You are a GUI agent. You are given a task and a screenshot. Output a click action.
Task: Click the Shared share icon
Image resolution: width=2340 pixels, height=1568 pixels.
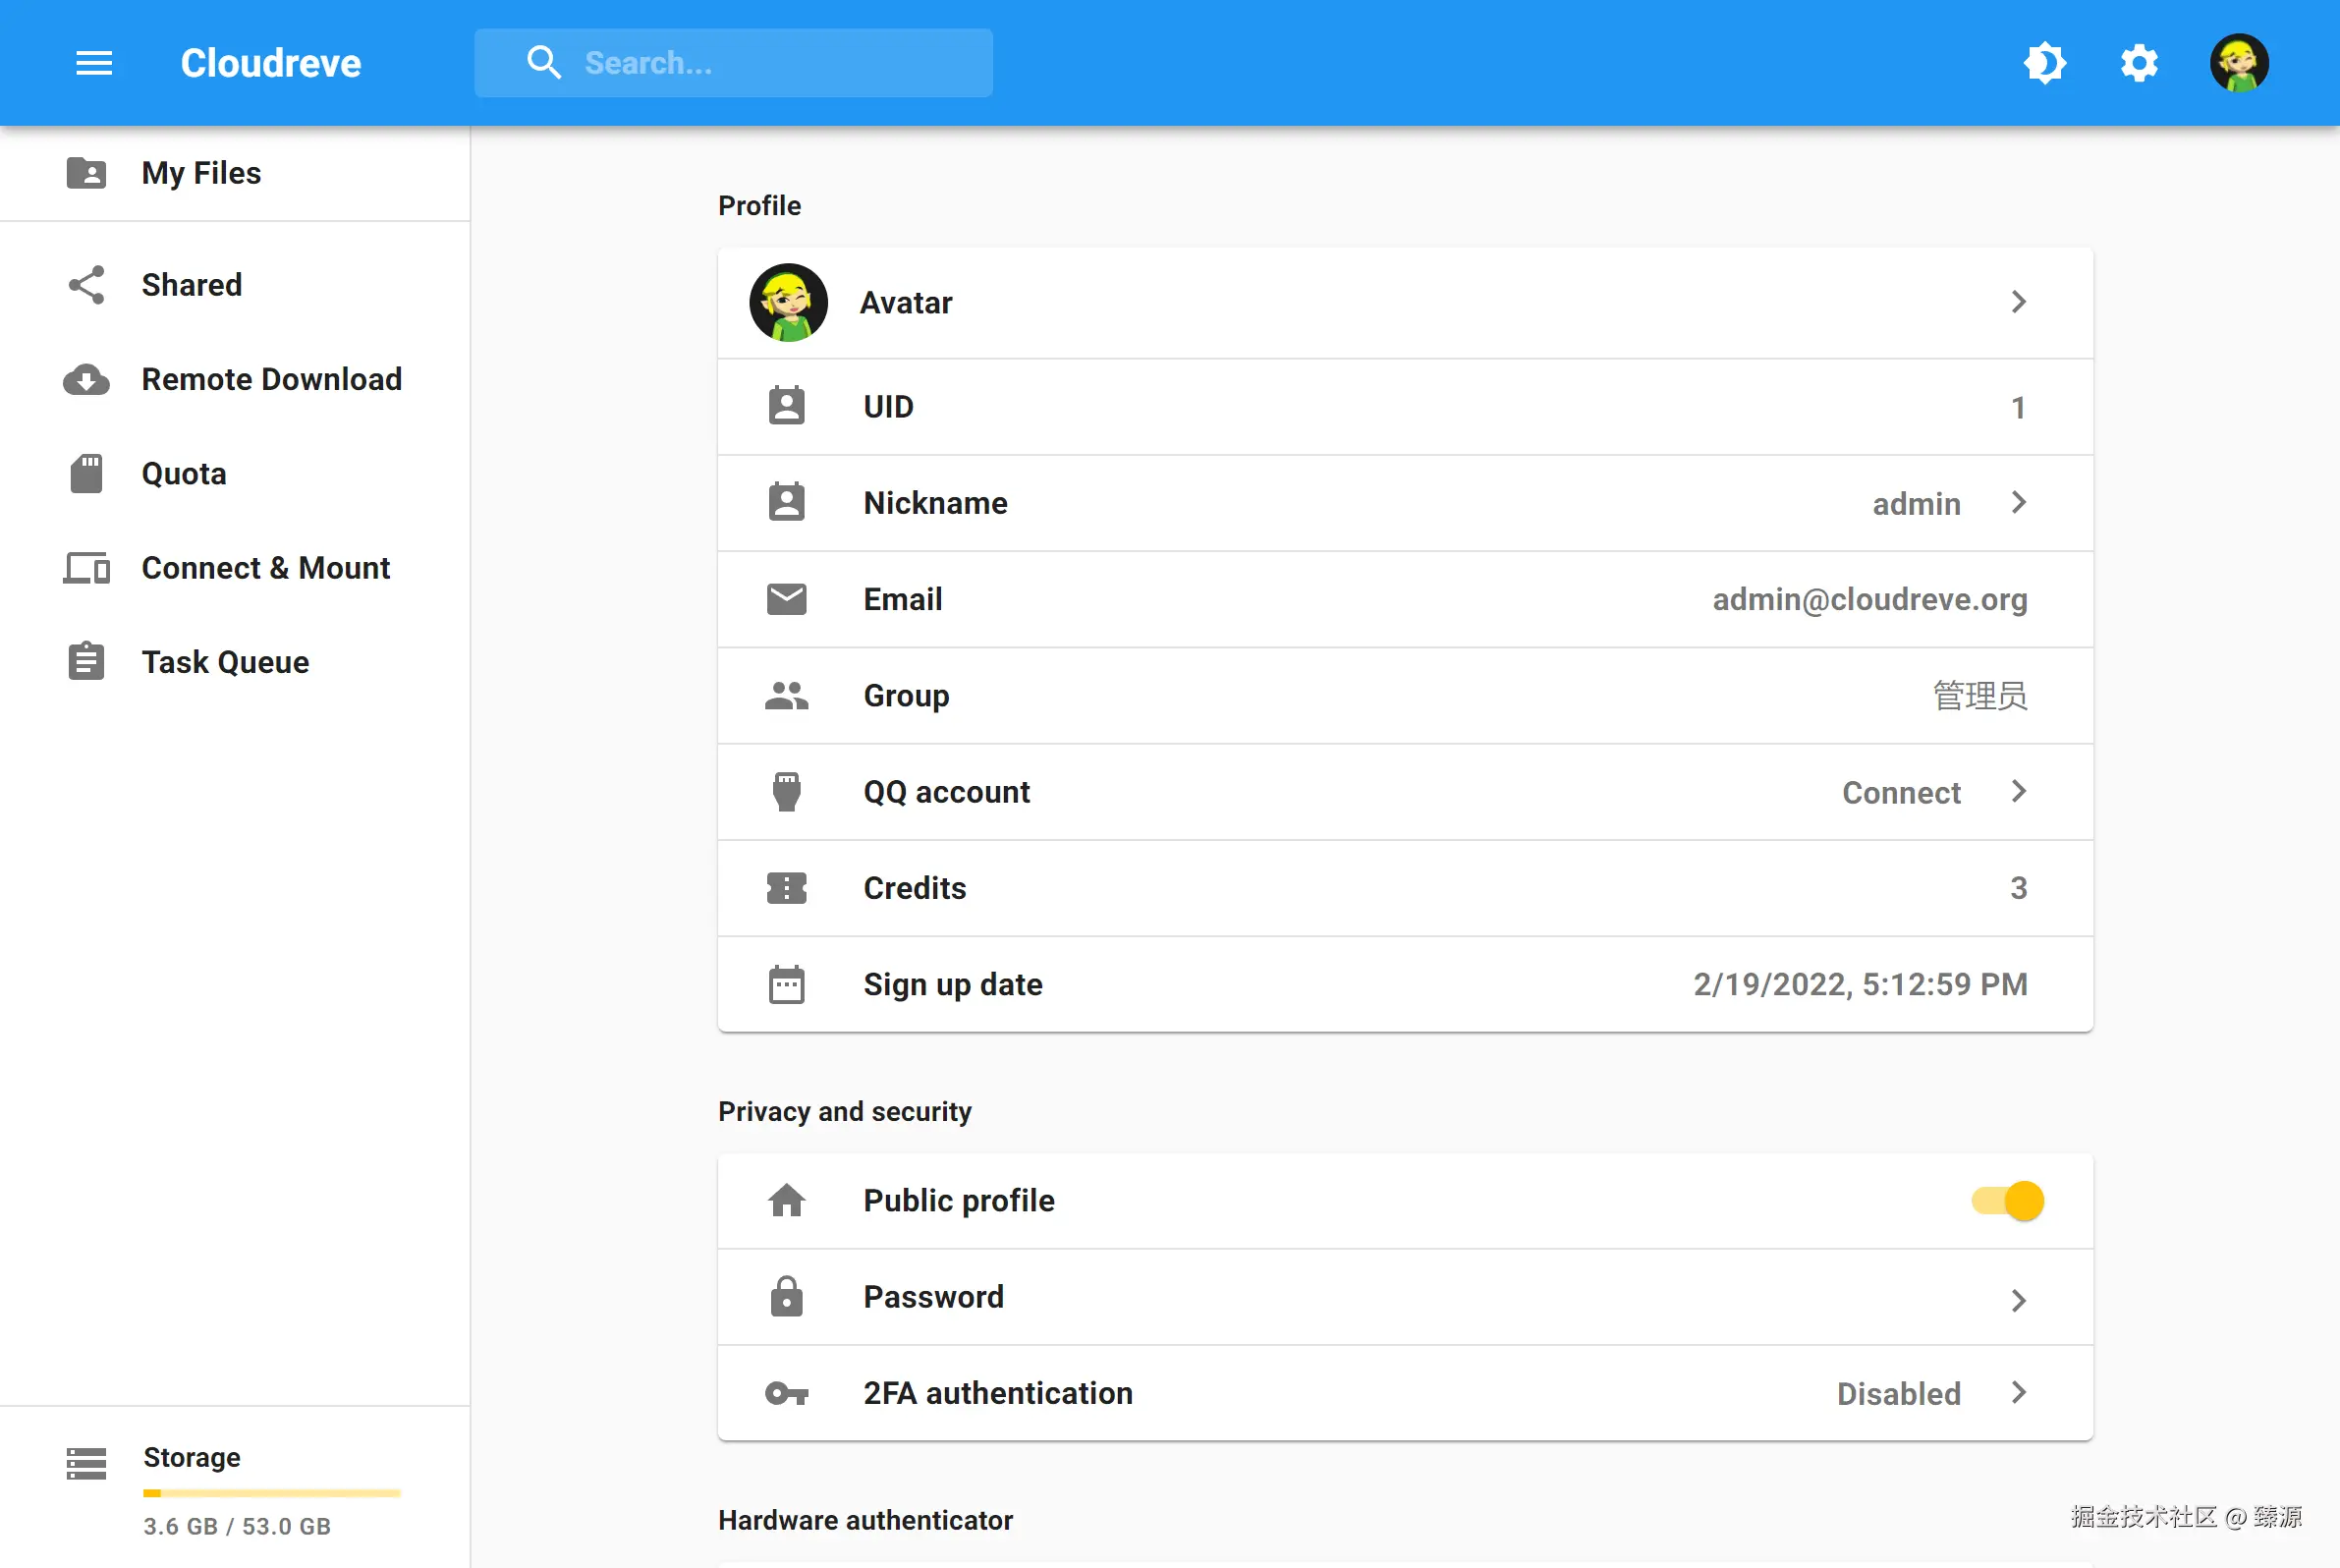pyautogui.click(x=86, y=285)
